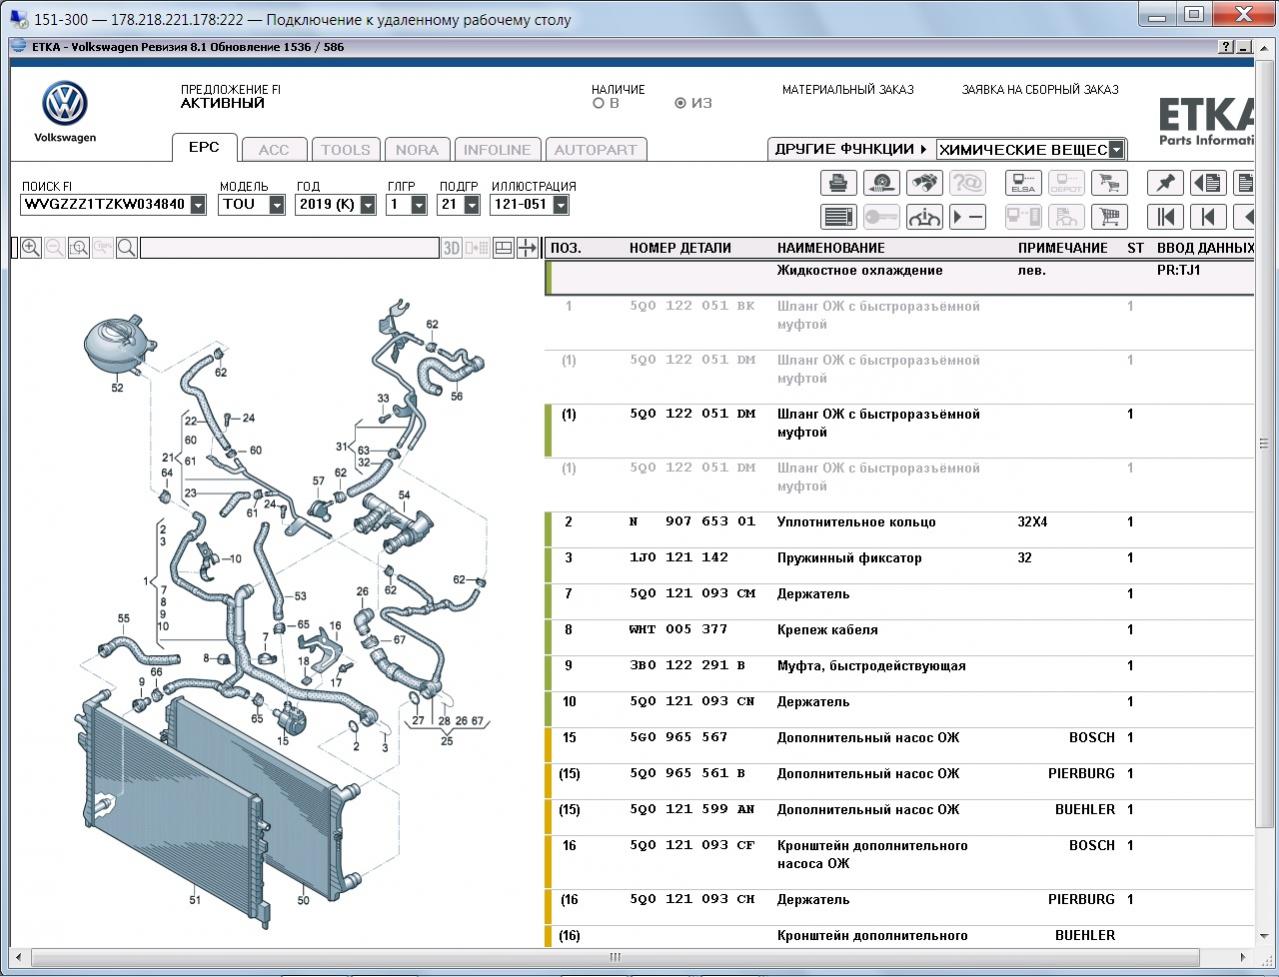
Task: Click the list view icon
Action: pos(839,216)
